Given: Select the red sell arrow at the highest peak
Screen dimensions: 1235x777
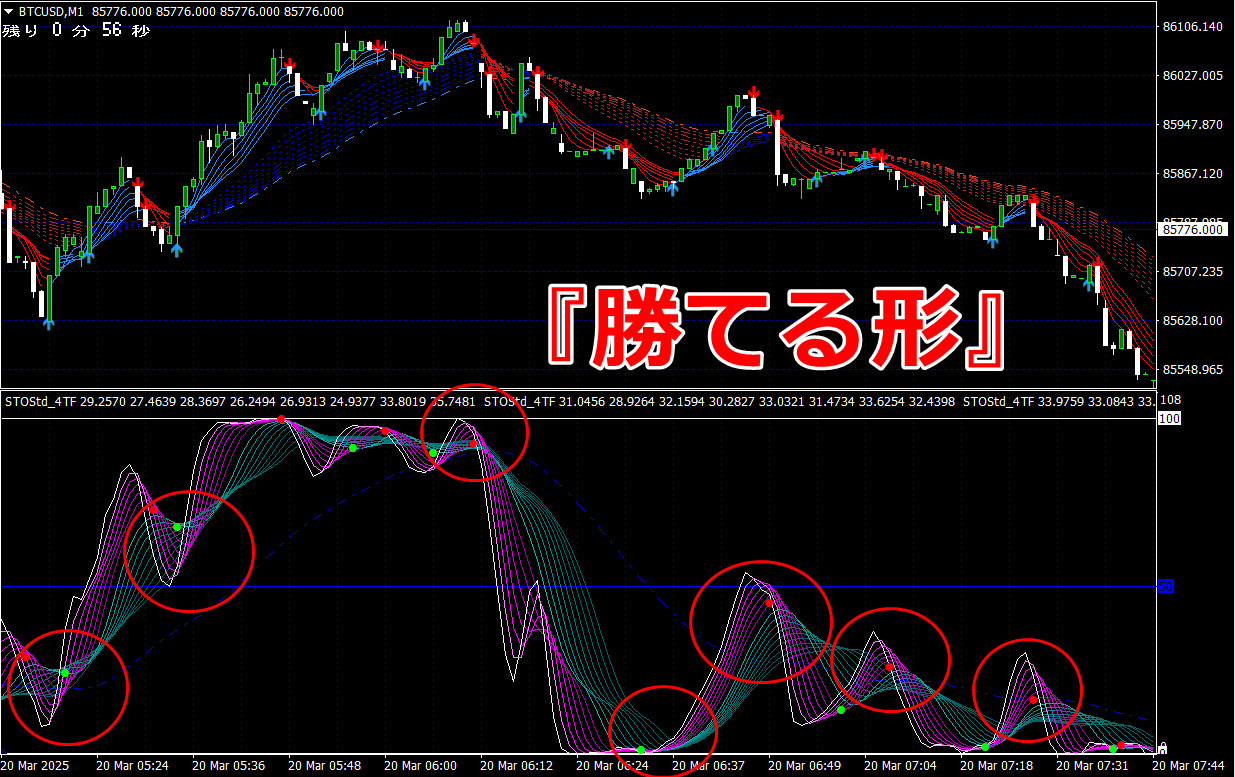Looking at the screenshot, I should (475, 41).
